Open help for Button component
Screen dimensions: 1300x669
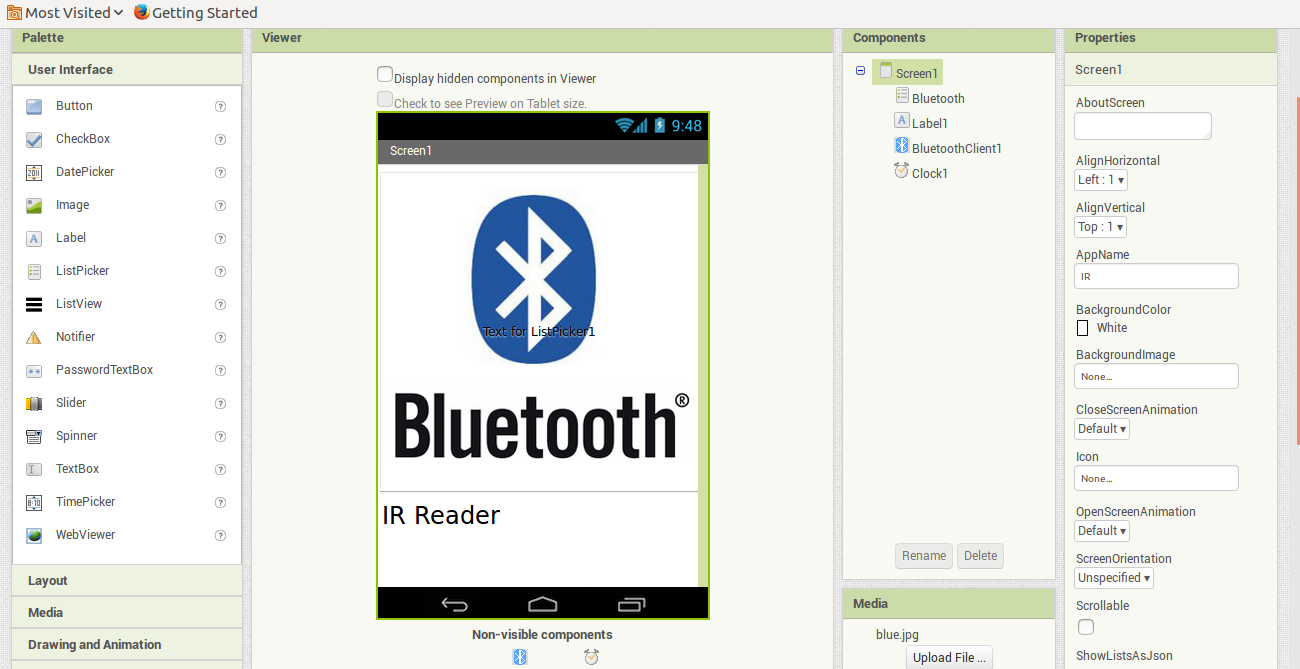220,106
